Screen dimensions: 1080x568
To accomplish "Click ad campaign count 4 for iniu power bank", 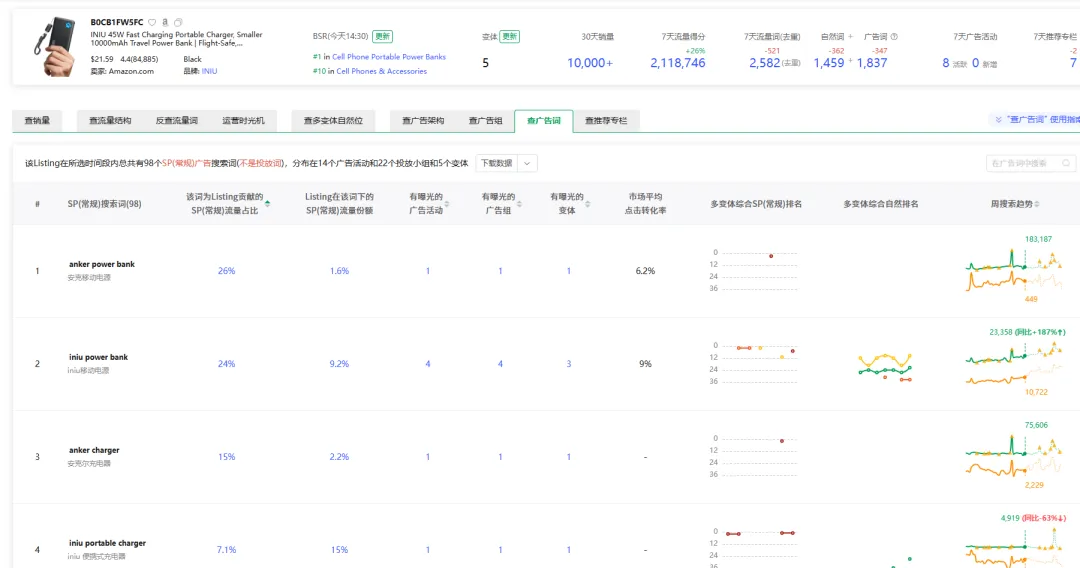I will pyautogui.click(x=428, y=364).
